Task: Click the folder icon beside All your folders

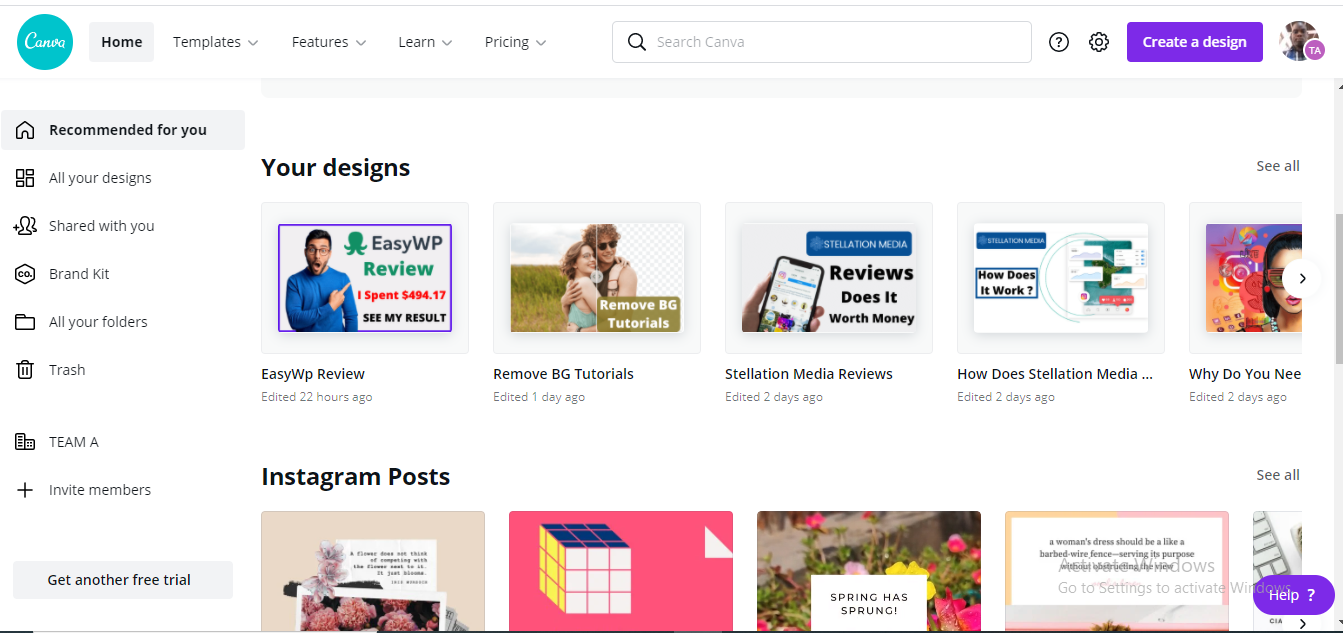Action: (25, 322)
